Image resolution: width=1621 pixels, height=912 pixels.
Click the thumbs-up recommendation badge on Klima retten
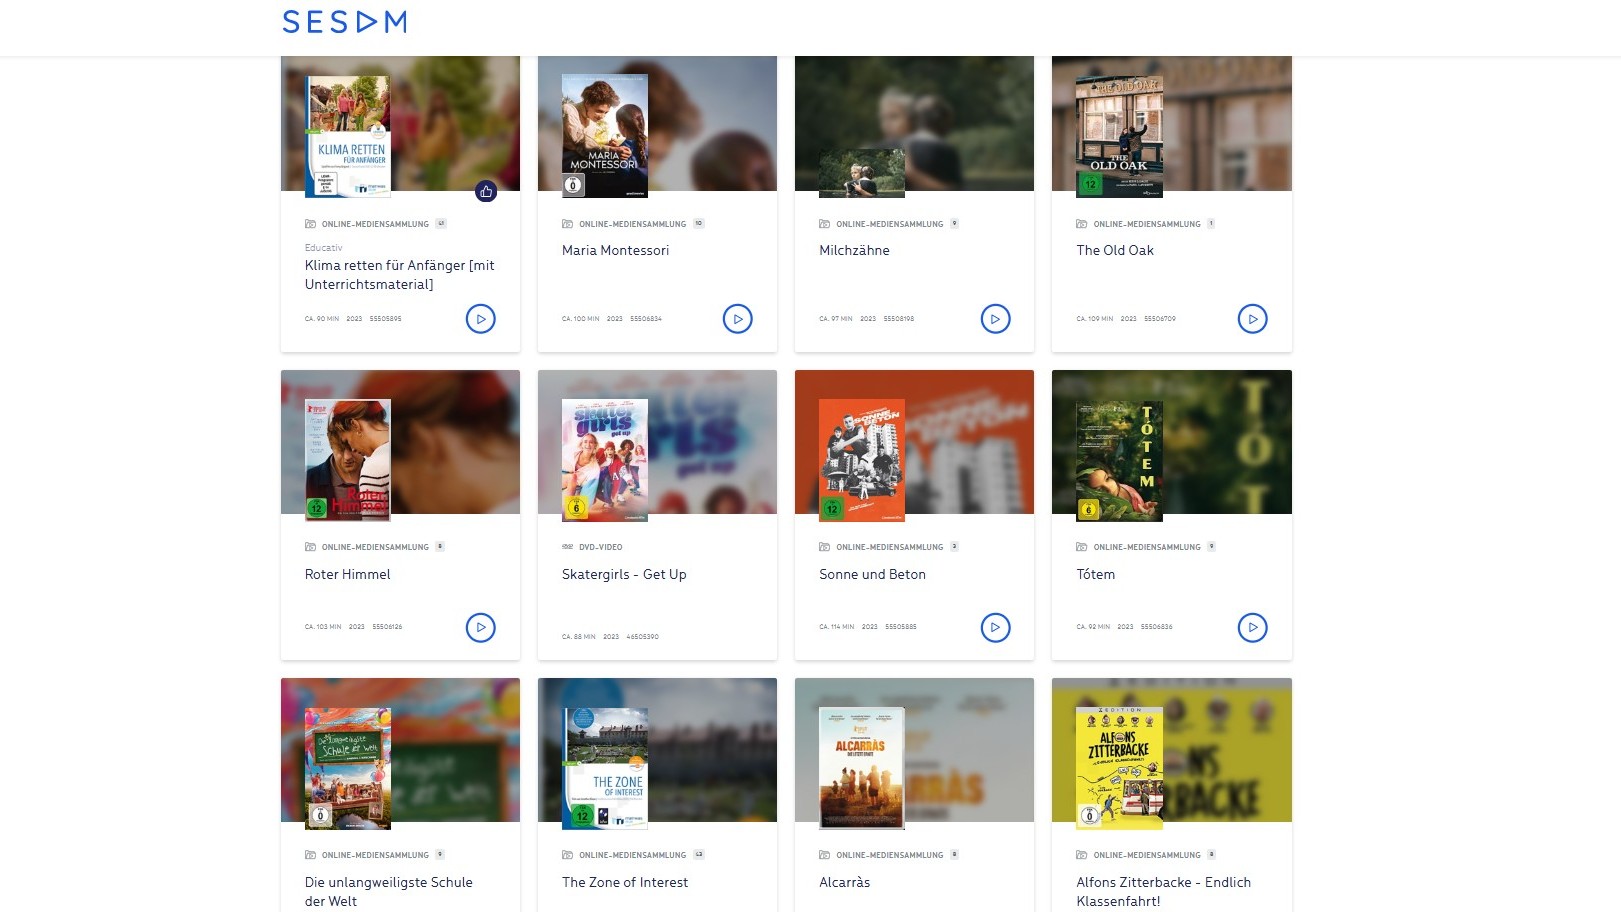tap(486, 191)
